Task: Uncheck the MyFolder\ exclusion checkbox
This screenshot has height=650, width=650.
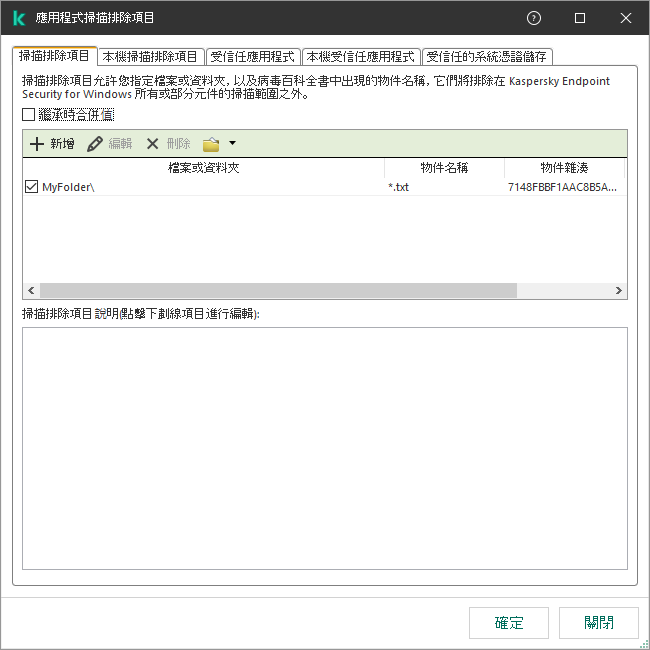Action: coord(32,187)
